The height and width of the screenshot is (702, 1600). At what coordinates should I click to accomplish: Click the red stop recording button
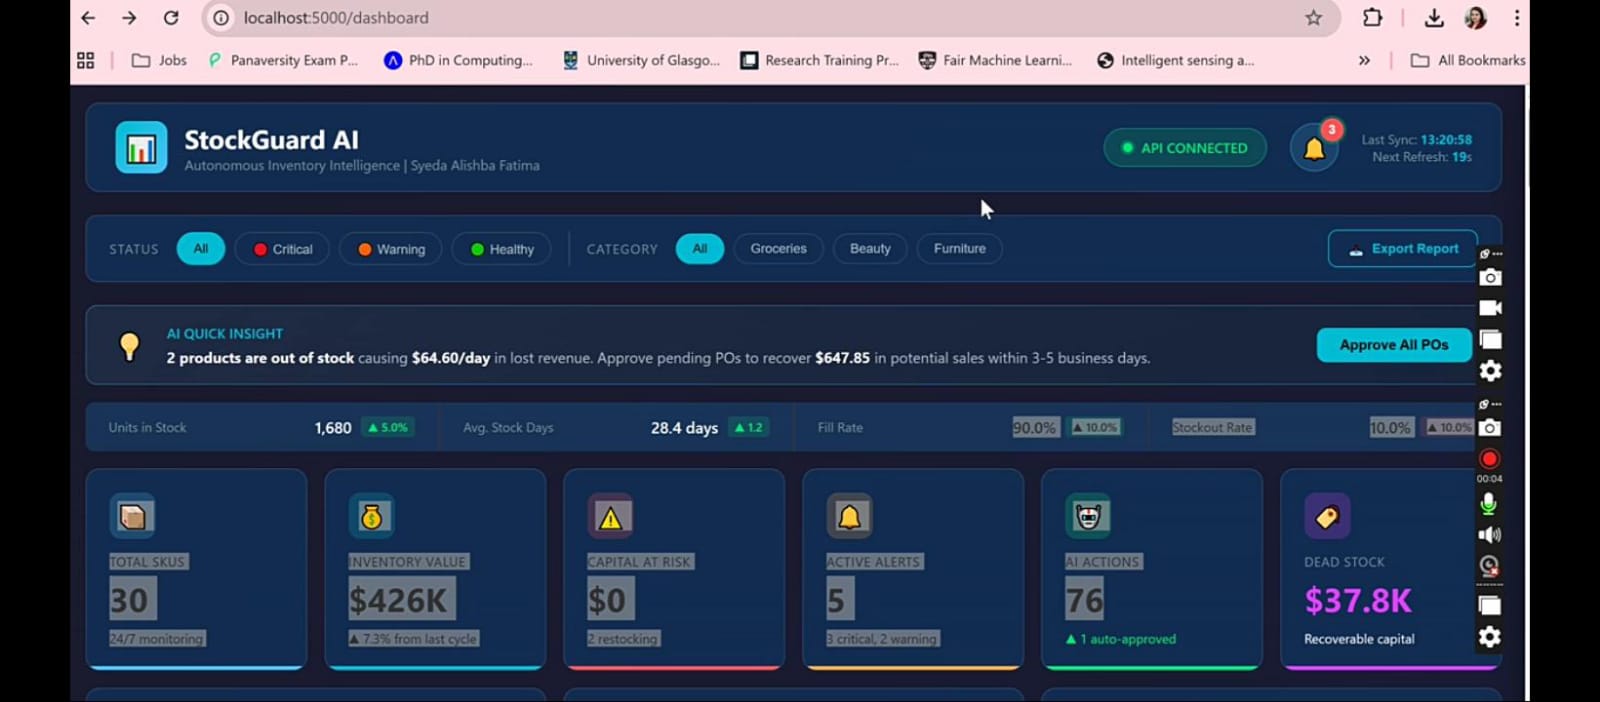pyautogui.click(x=1489, y=459)
